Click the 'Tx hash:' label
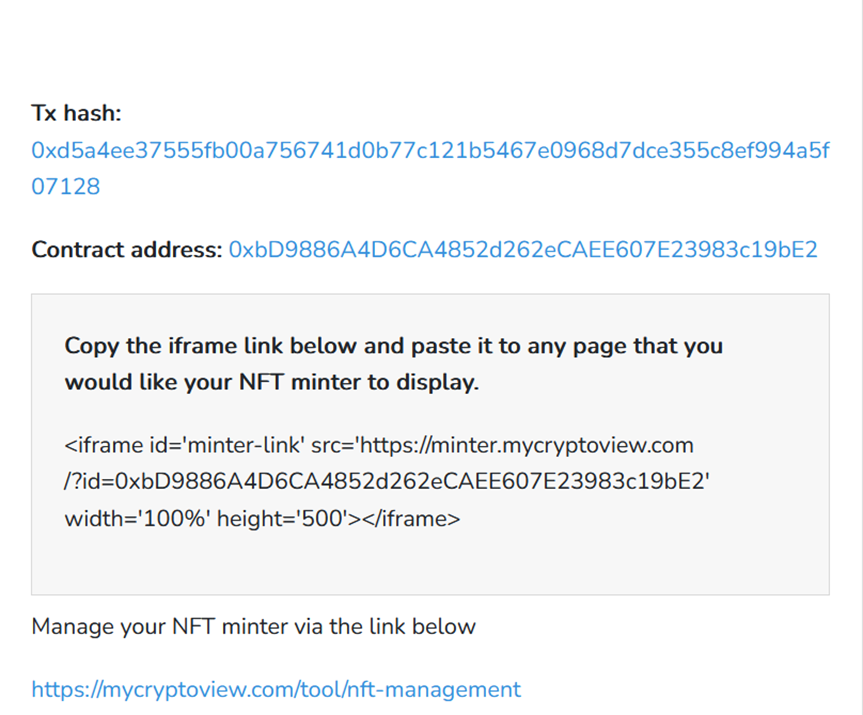 (76, 113)
